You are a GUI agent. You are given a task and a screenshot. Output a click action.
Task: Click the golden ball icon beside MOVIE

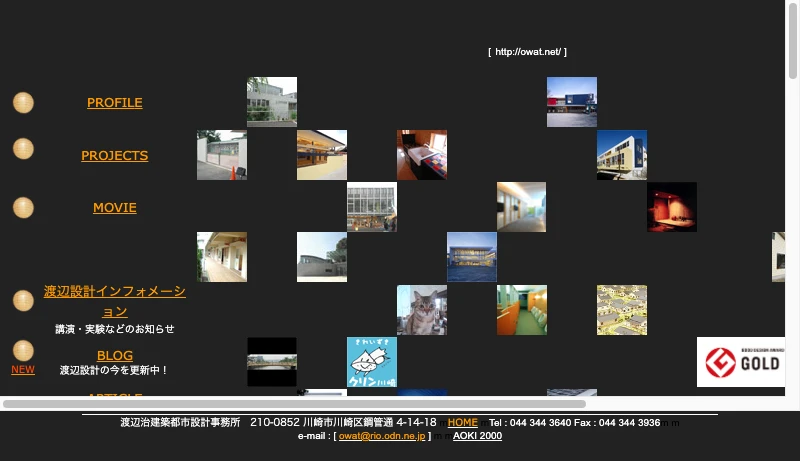point(23,208)
